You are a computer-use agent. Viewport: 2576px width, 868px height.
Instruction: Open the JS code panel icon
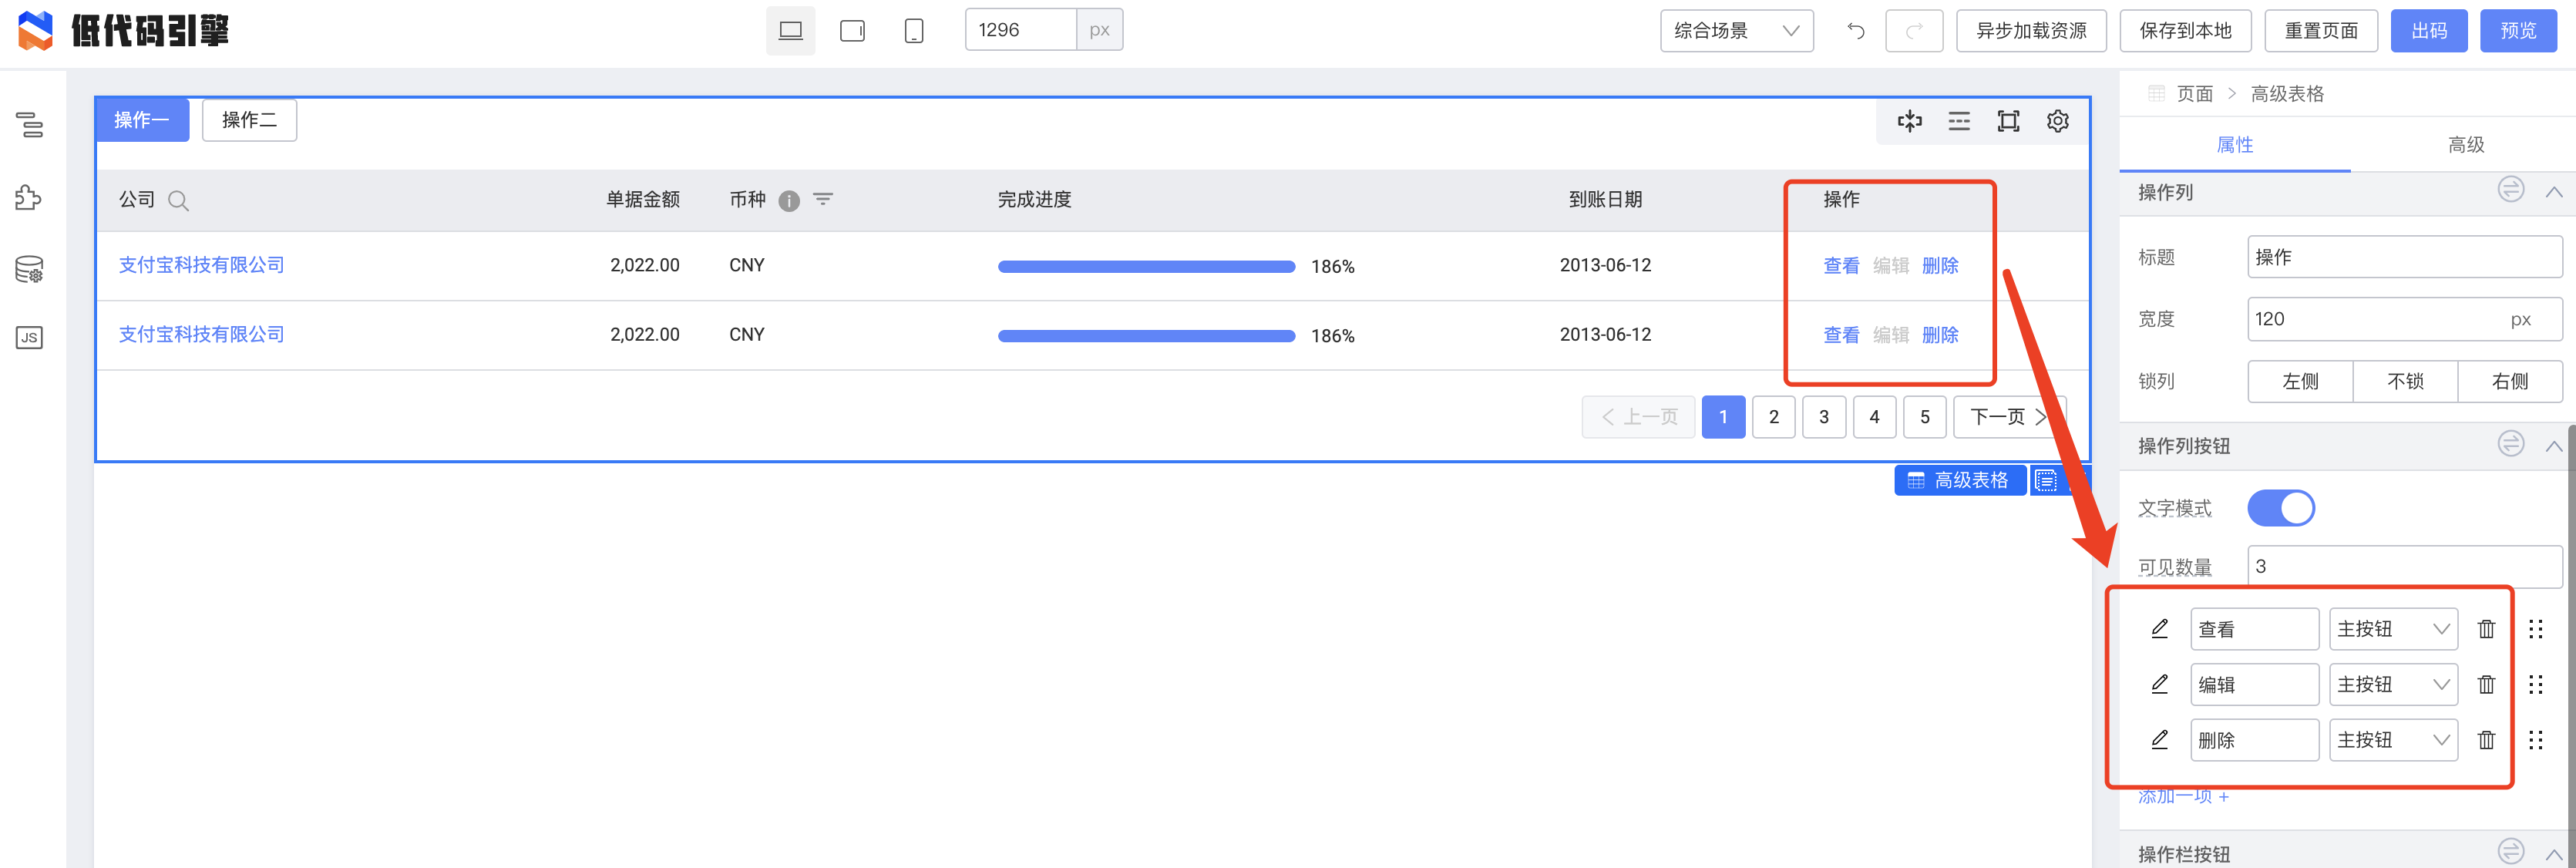(30, 337)
